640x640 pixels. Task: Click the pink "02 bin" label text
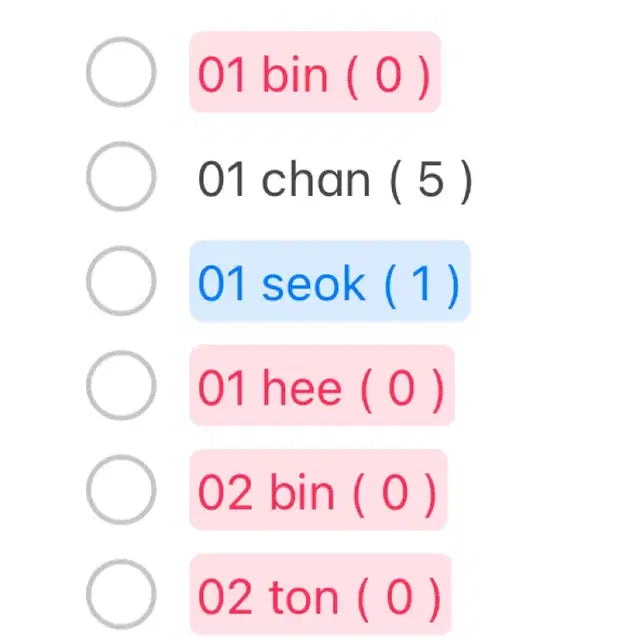click(x=265, y=492)
